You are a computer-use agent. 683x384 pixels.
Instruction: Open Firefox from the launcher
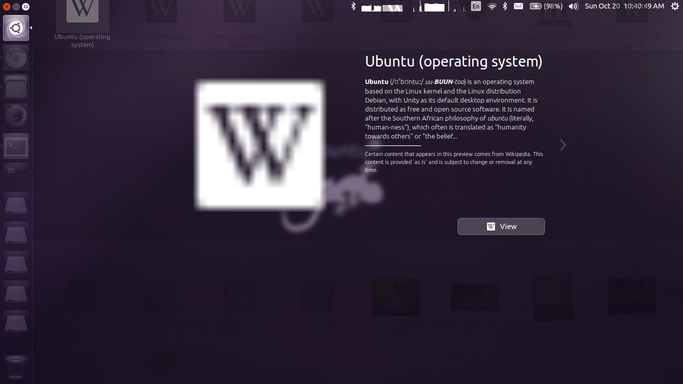[16, 116]
